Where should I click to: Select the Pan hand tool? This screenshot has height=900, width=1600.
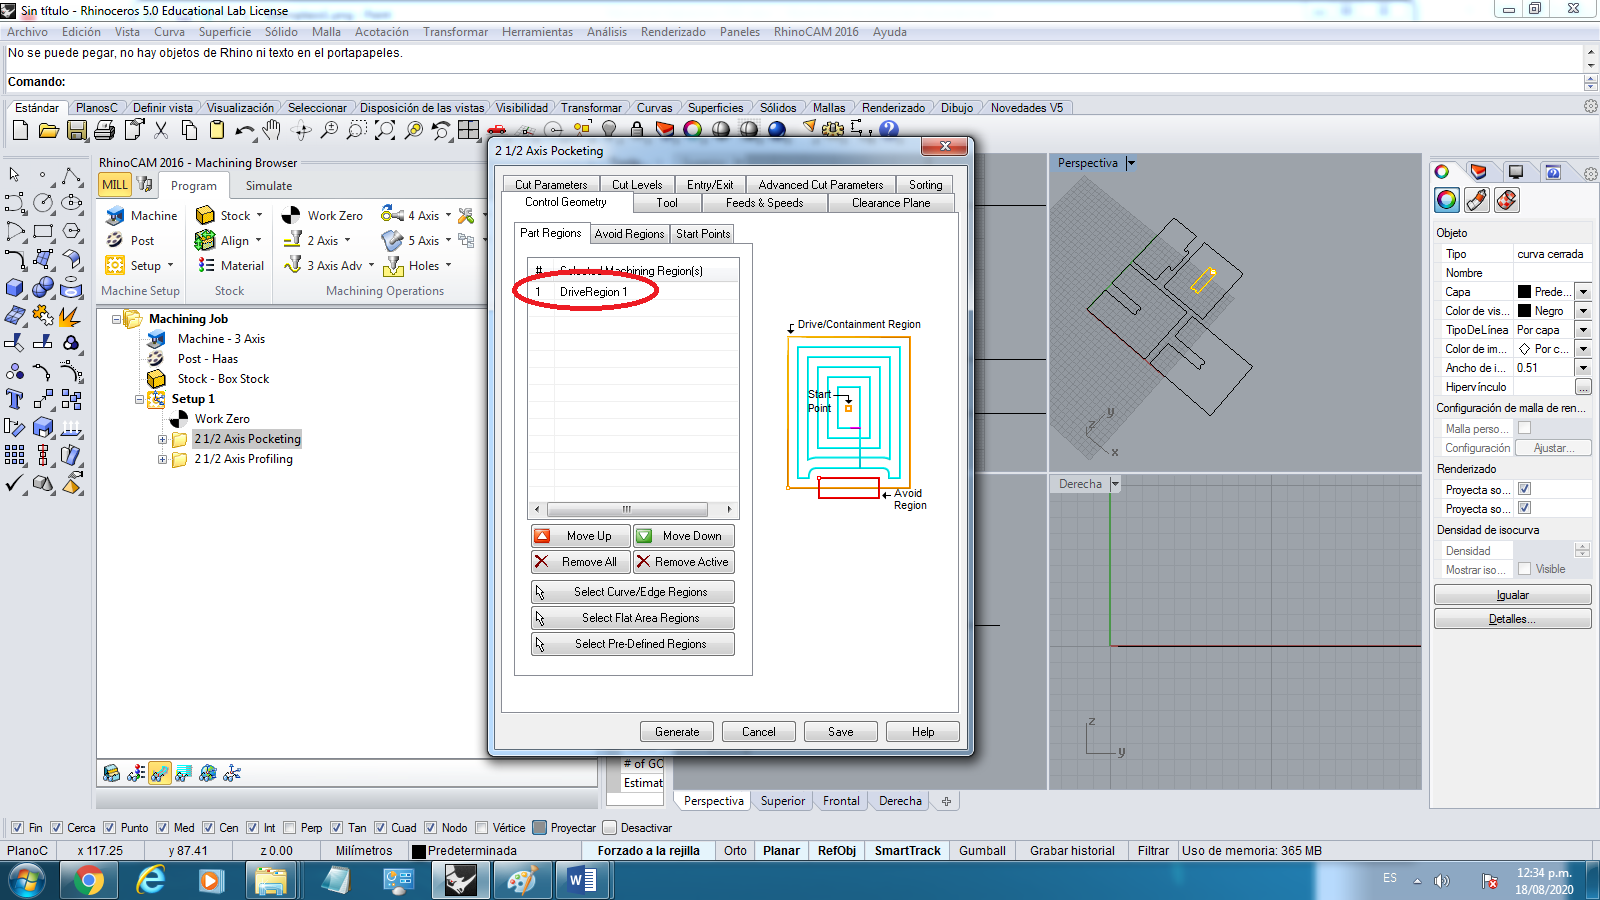(x=272, y=130)
